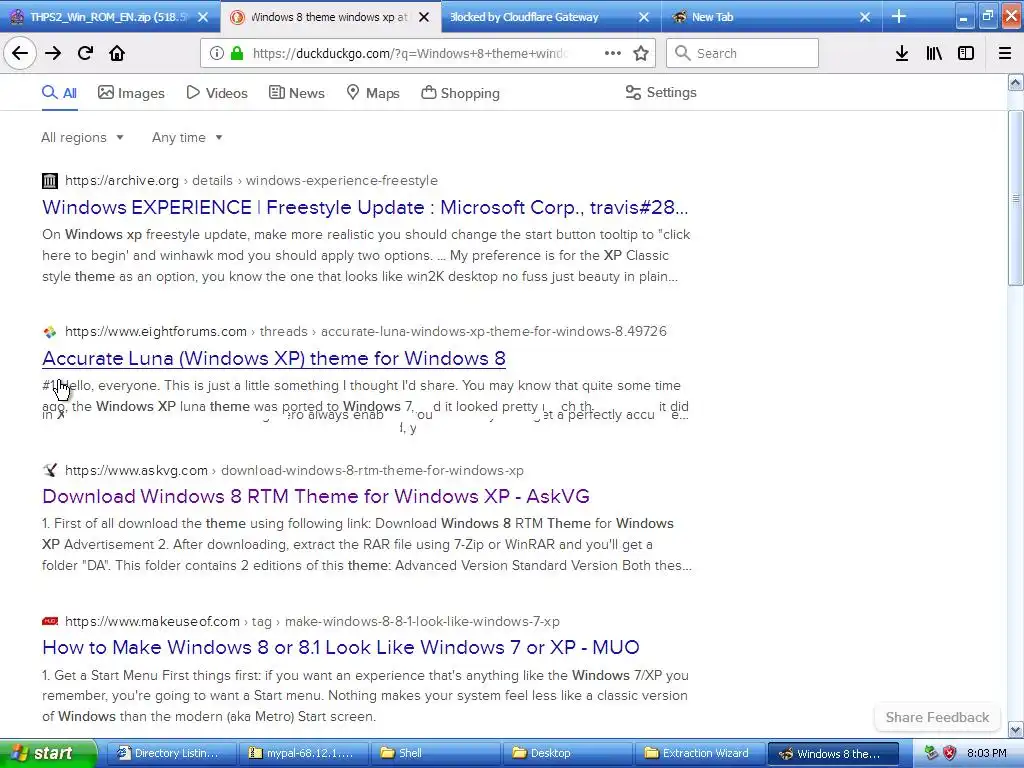Bookmark this page with the star
Screen dimensions: 1024x768
coord(641,53)
